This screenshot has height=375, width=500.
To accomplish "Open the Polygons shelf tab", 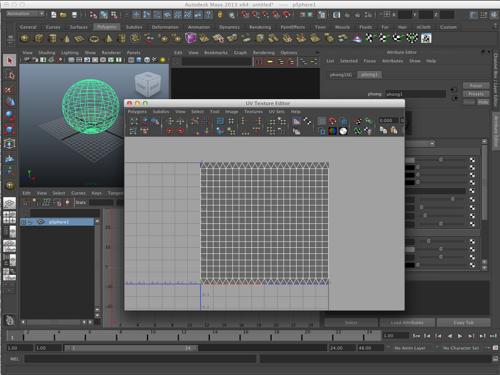I will (x=107, y=27).
